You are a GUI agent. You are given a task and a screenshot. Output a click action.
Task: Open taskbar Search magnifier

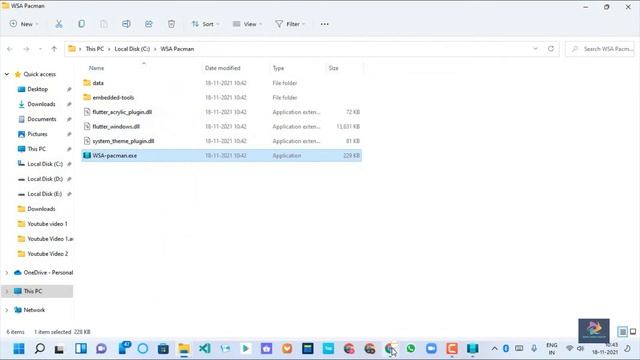40,349
